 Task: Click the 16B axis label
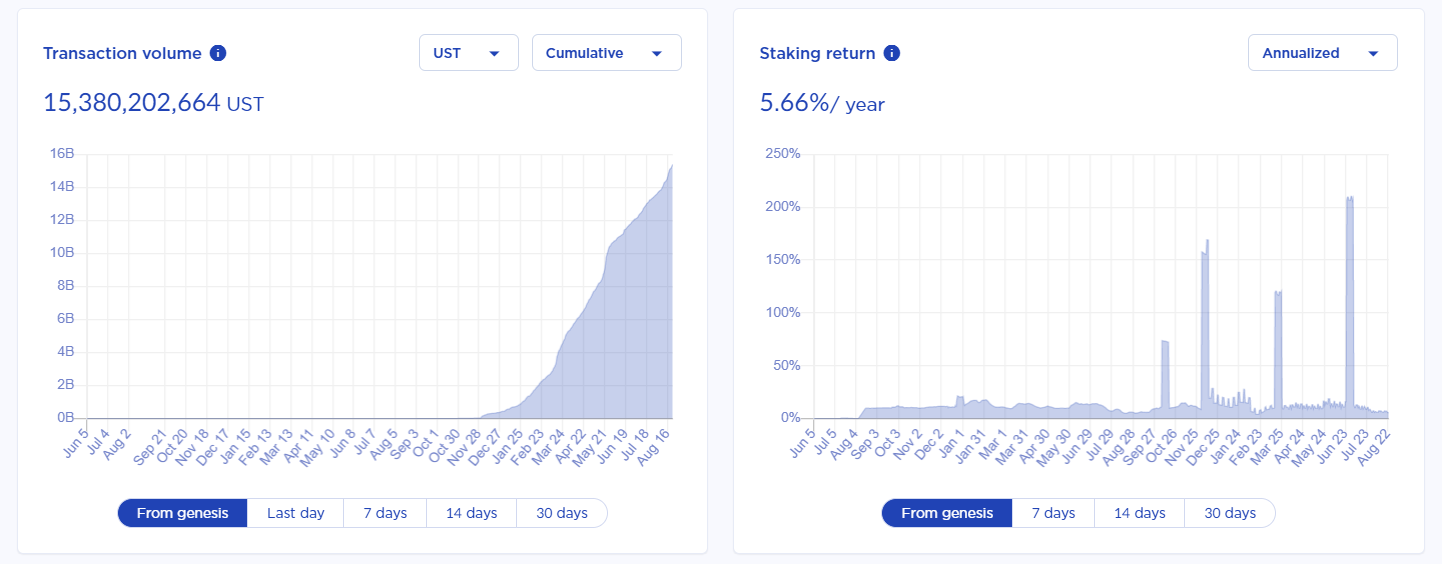[x=62, y=154]
